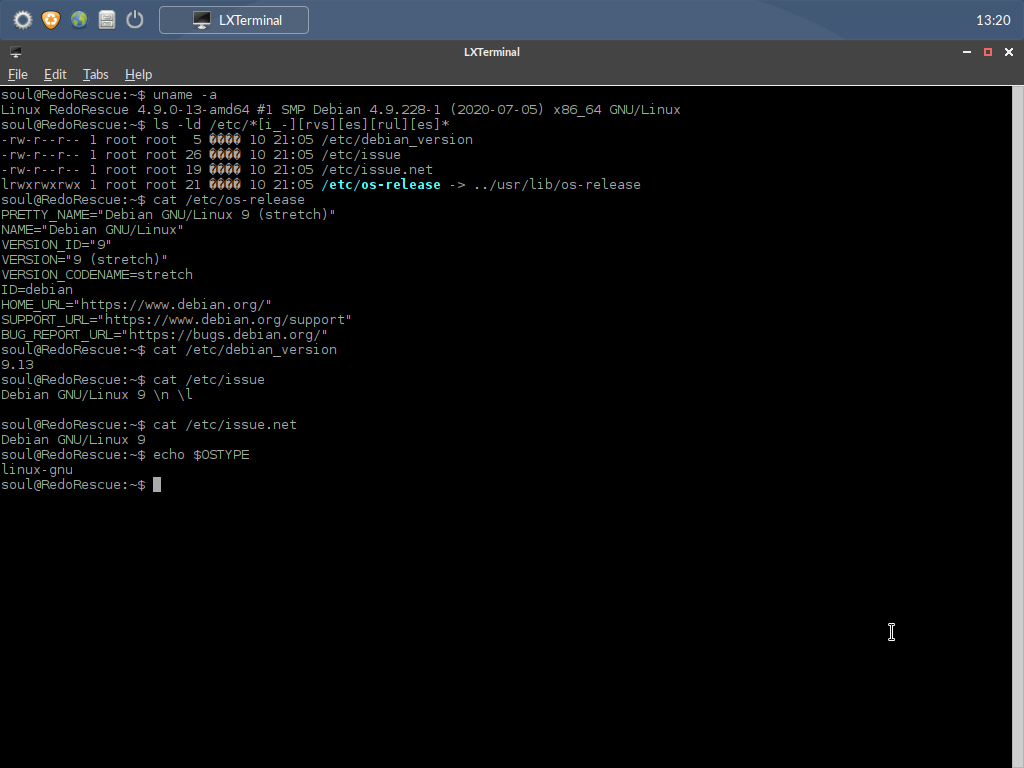Screen dimensions: 1024x768
Task: Open the gear start menu icon
Action: pos(23,20)
